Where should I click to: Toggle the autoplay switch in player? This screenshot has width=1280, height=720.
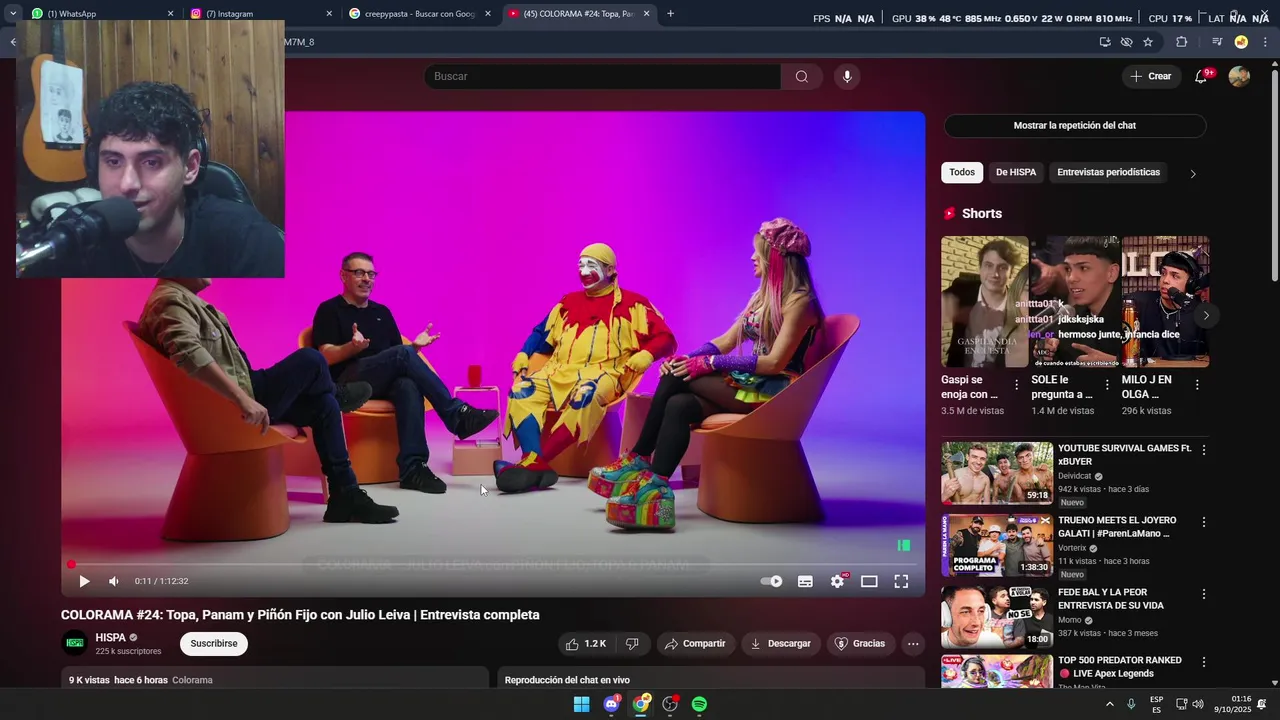click(x=772, y=581)
